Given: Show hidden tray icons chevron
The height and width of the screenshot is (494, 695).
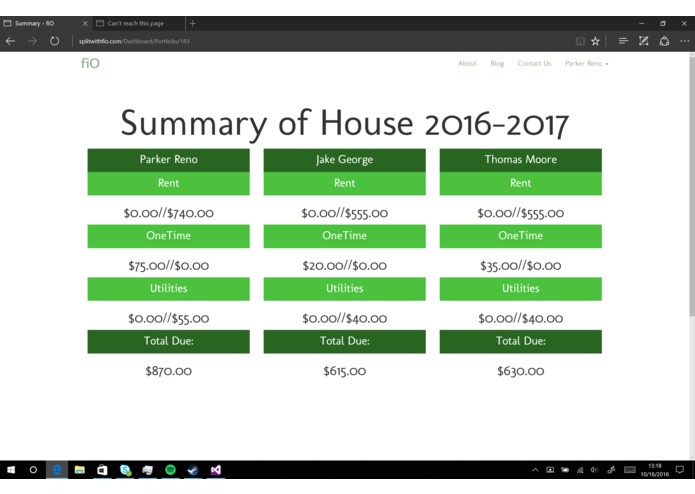Looking at the screenshot, I should [535, 470].
